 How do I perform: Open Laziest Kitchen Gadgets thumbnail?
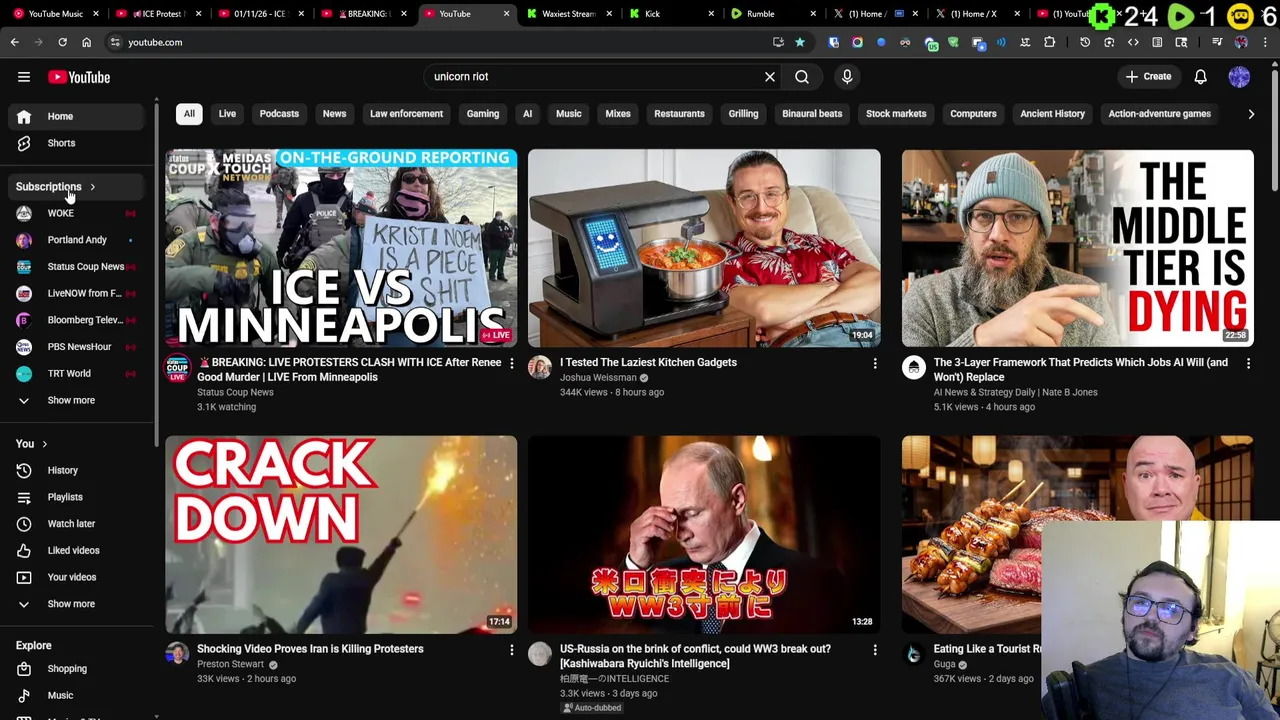click(704, 248)
